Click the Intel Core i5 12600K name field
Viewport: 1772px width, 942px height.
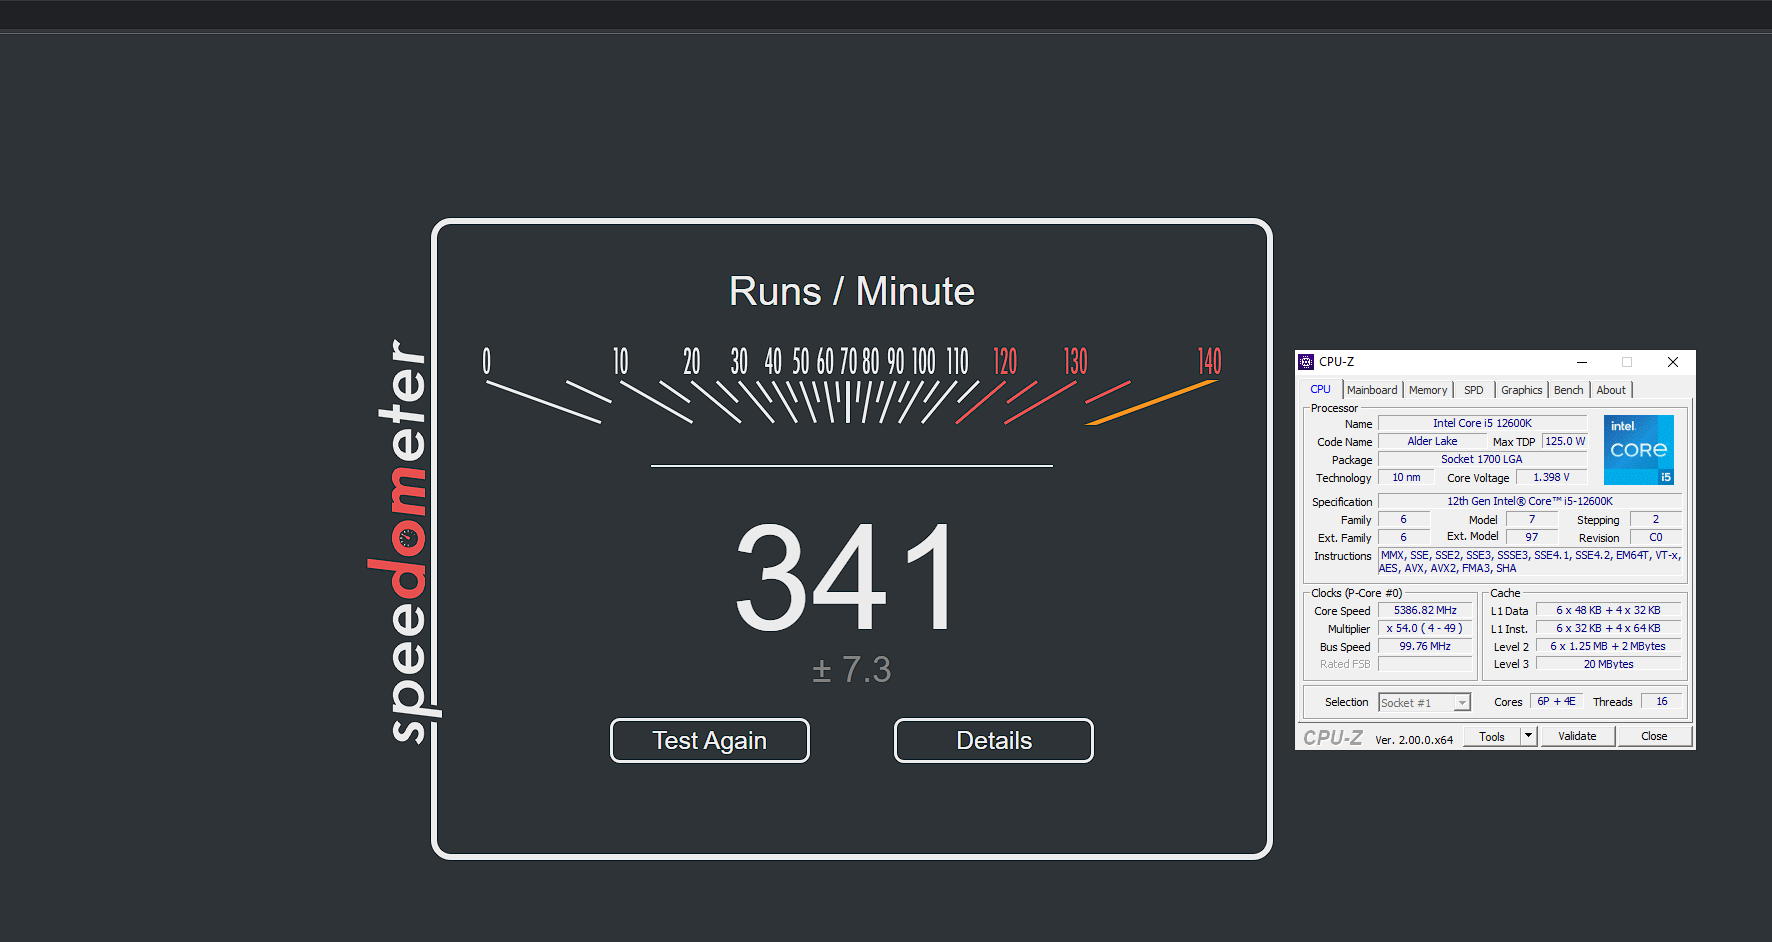pos(1482,424)
